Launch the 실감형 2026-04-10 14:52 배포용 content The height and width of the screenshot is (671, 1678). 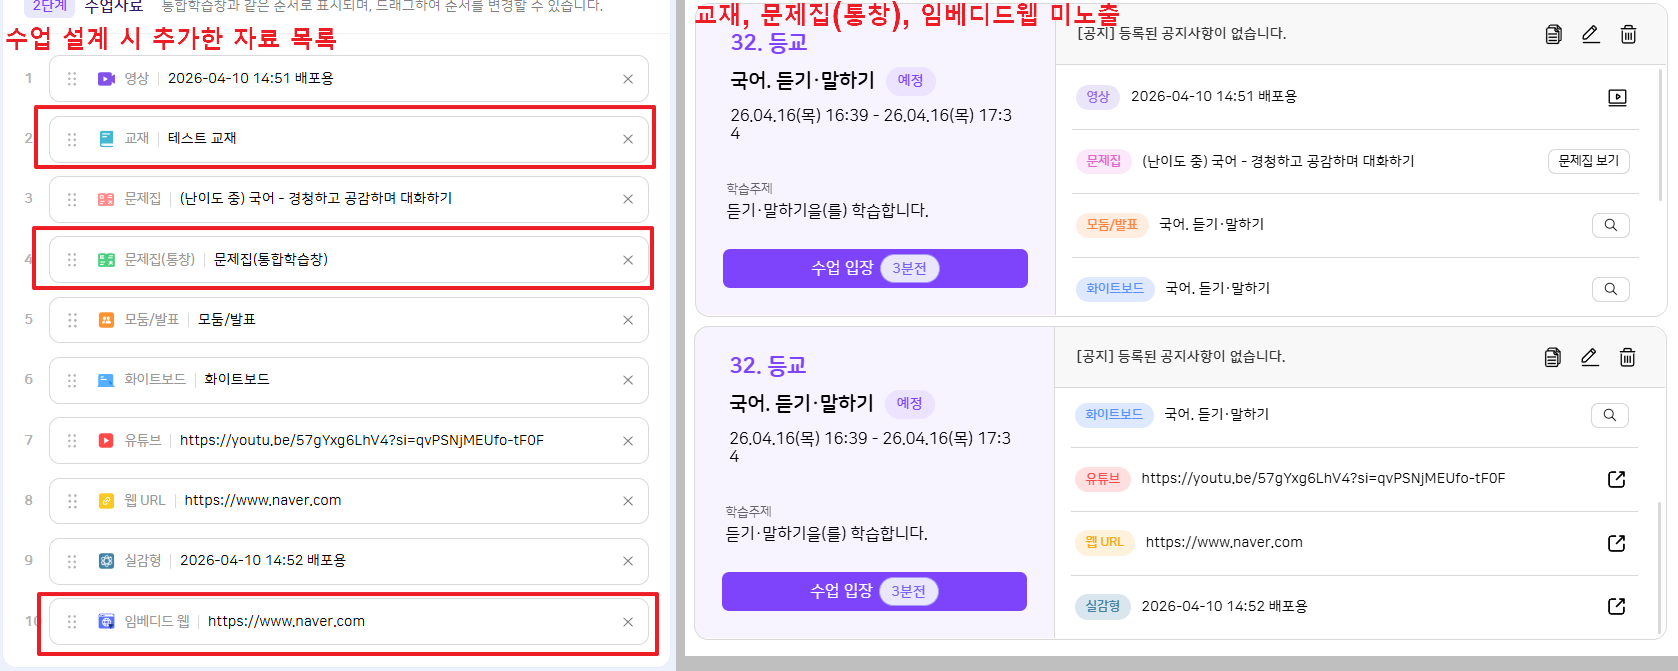pyautogui.click(x=1616, y=606)
